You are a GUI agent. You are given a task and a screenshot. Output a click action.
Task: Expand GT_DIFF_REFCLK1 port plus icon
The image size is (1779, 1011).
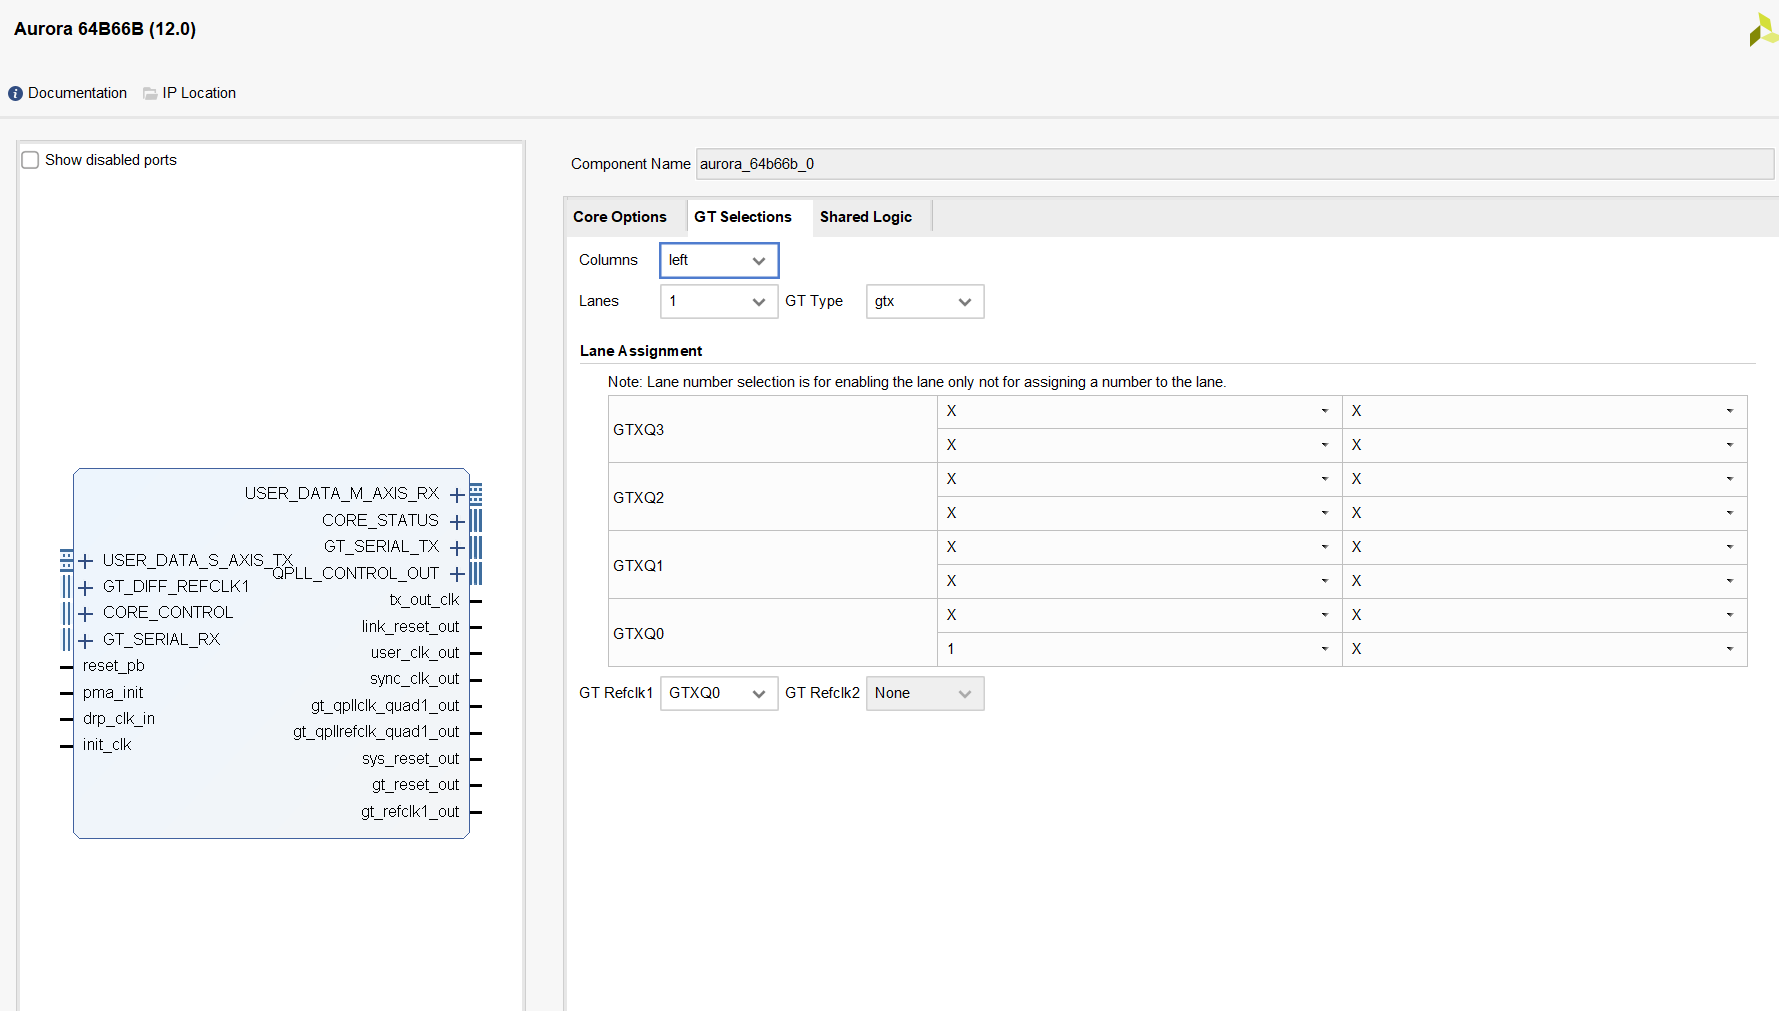86,587
